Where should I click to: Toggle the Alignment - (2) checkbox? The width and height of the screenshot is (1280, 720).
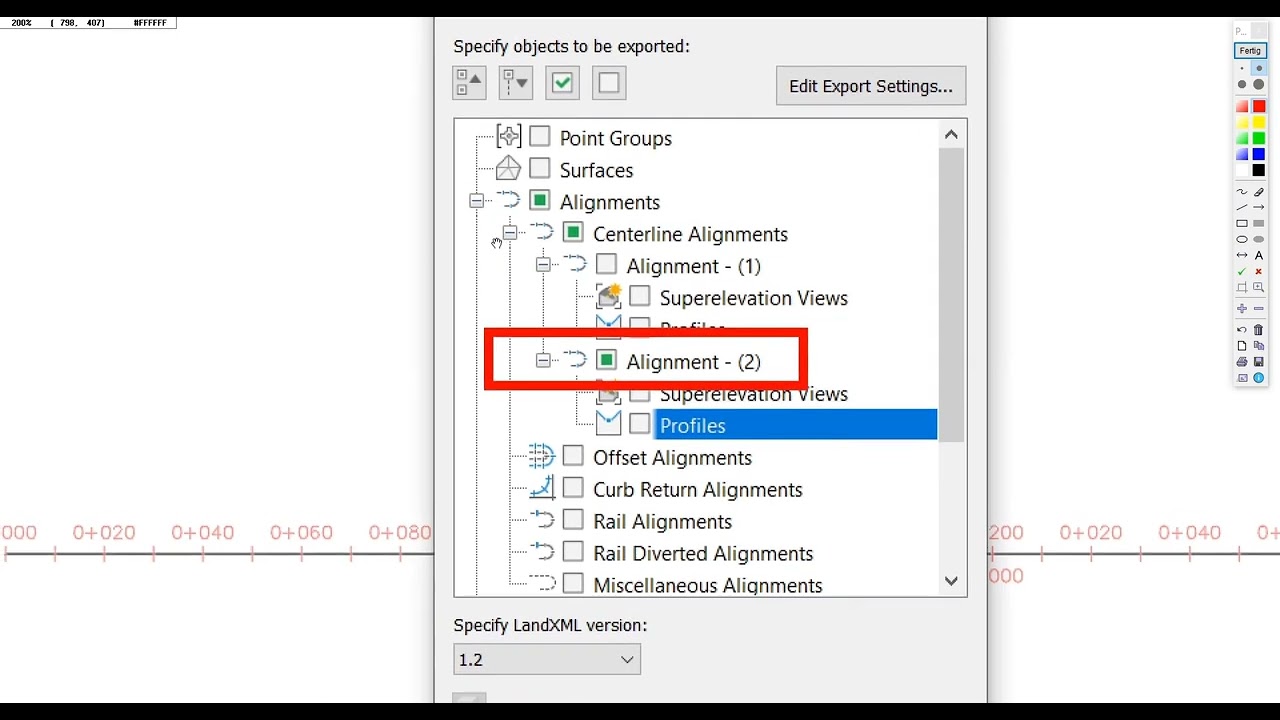click(x=606, y=360)
